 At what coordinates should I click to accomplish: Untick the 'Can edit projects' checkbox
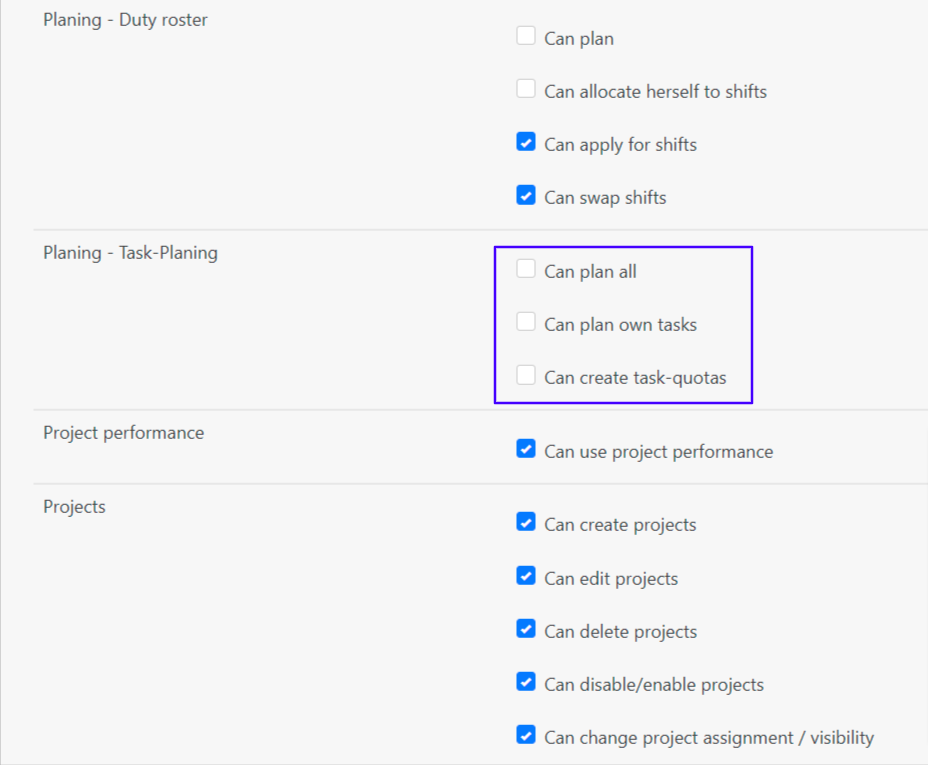(526, 576)
